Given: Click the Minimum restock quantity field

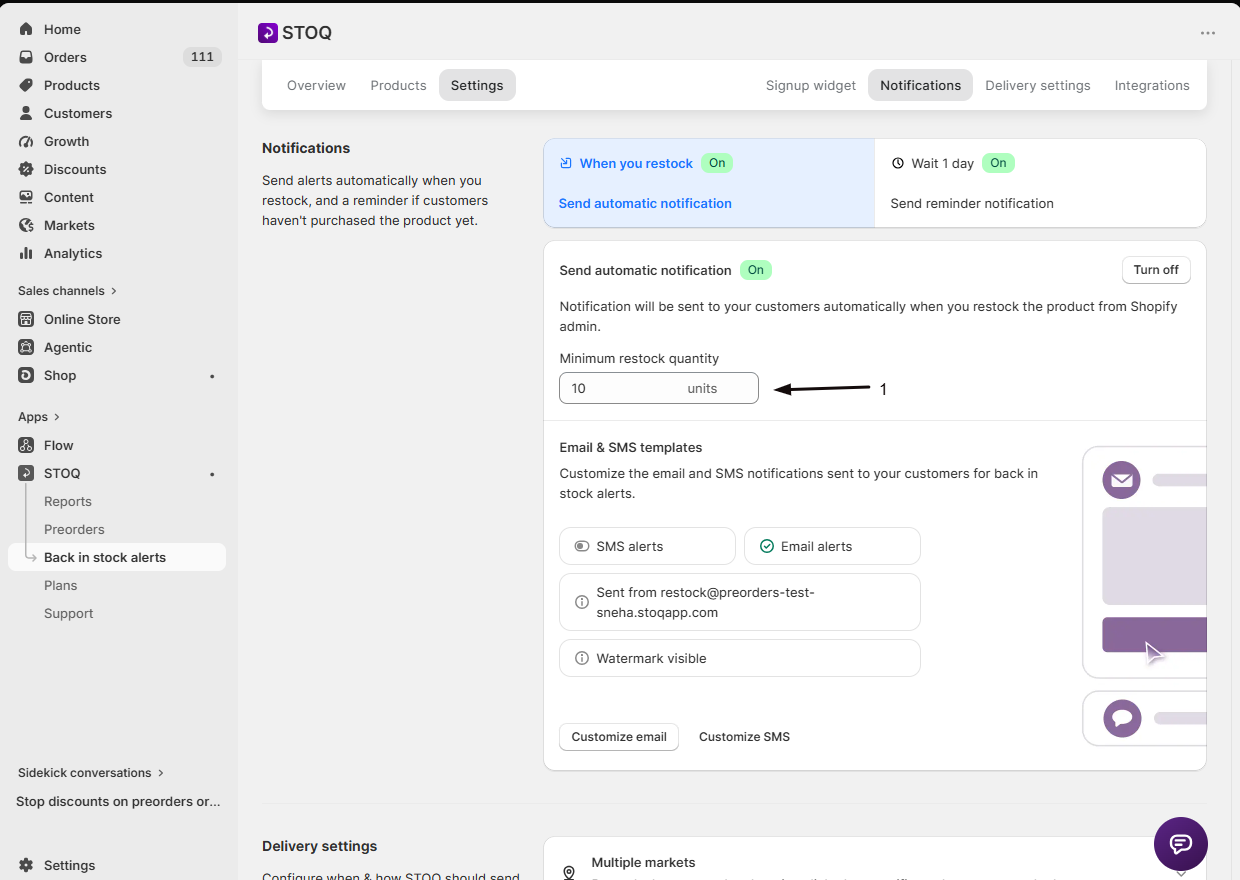Looking at the screenshot, I should pyautogui.click(x=659, y=388).
